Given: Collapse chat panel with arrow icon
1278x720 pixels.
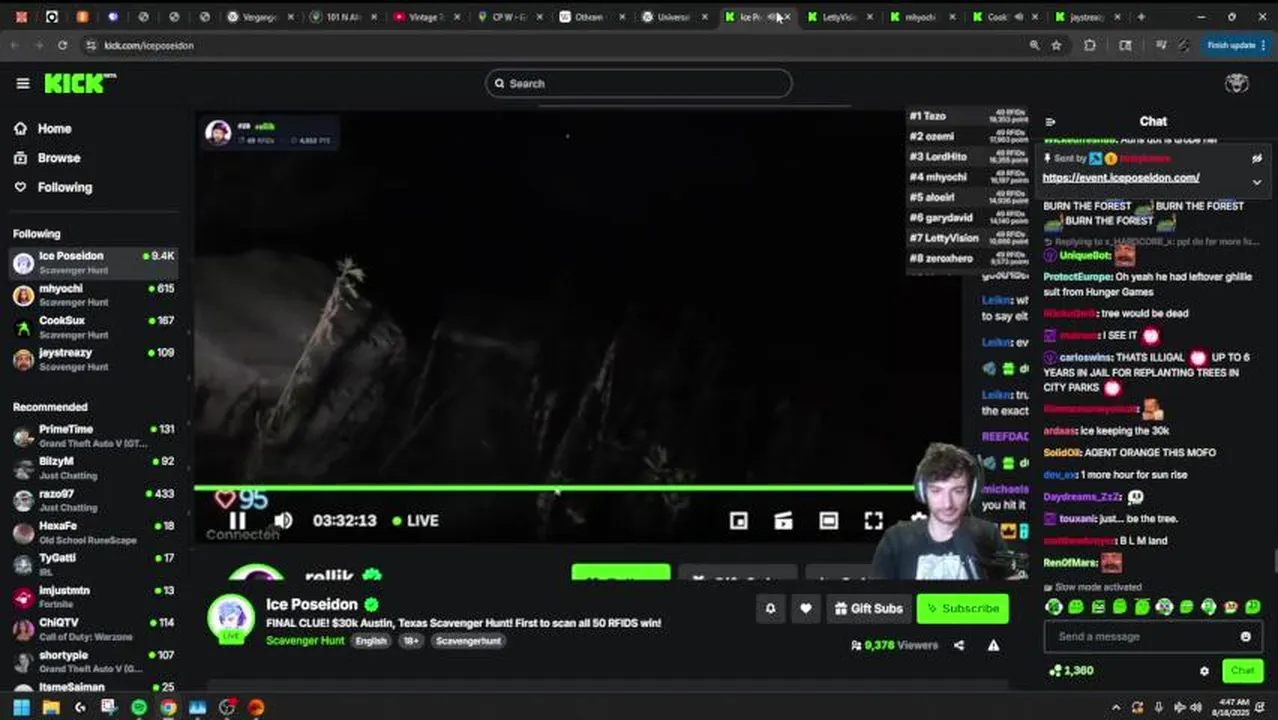Looking at the screenshot, I should (1050, 122).
